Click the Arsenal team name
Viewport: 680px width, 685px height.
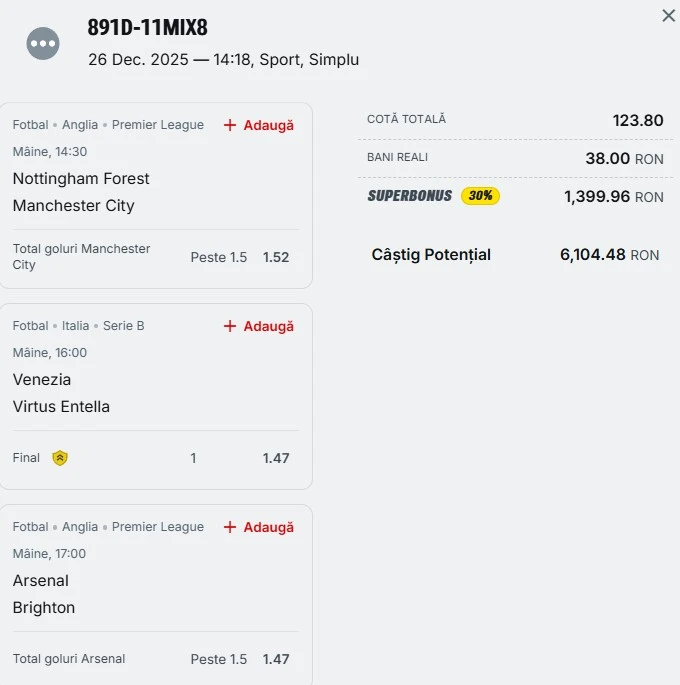click(41, 581)
